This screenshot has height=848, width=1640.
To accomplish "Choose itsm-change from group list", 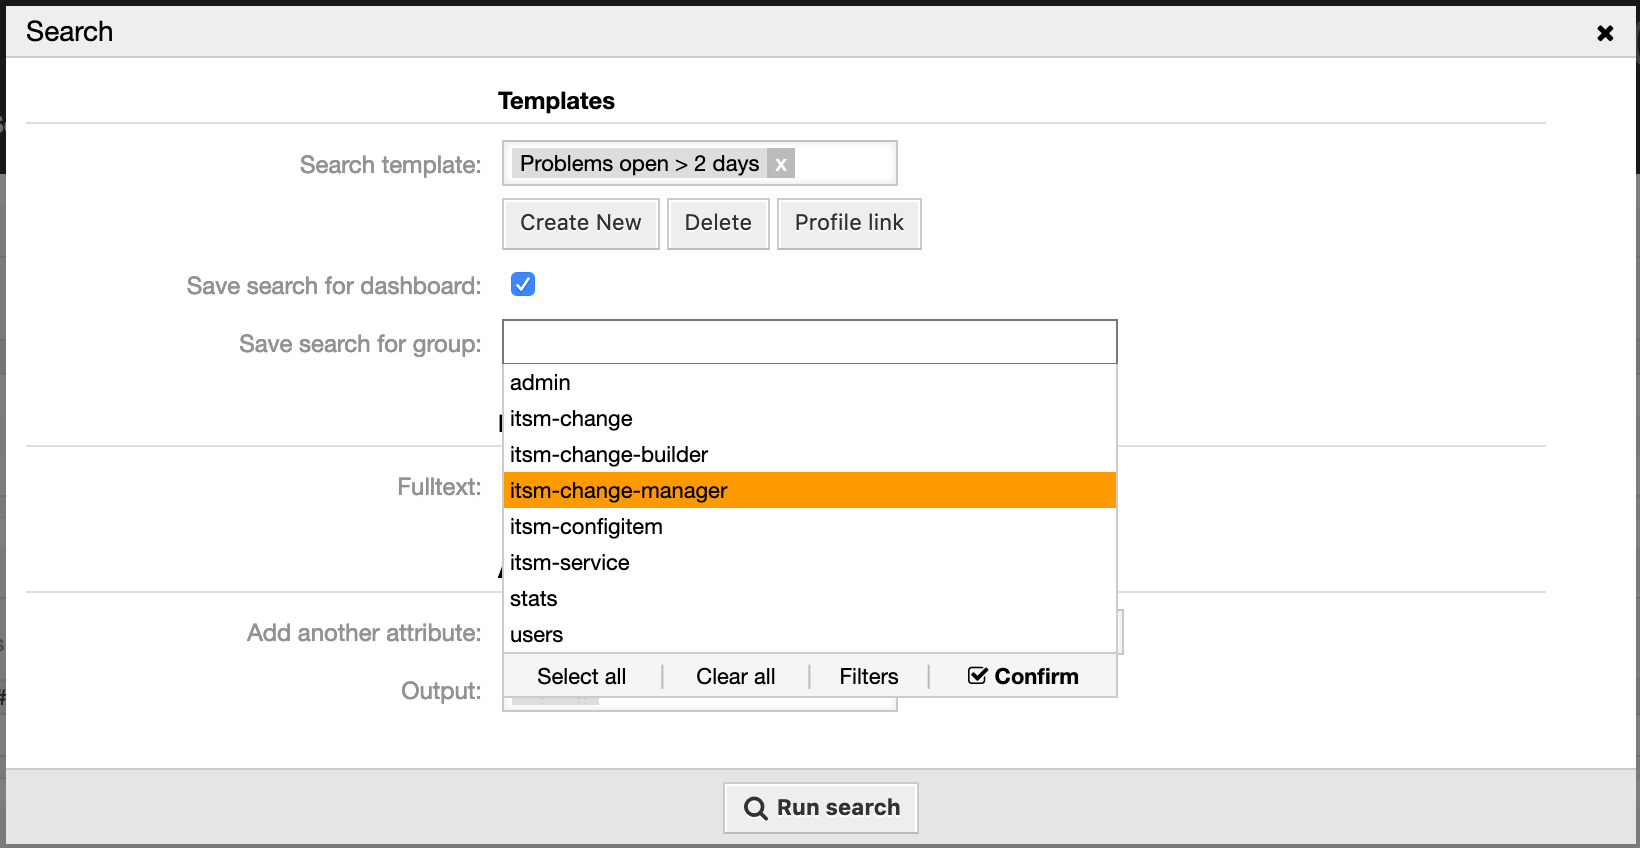I will 571,419.
